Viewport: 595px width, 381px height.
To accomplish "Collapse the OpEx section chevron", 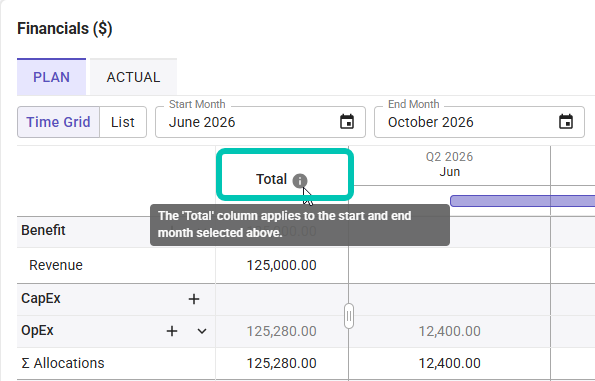I will (202, 331).
